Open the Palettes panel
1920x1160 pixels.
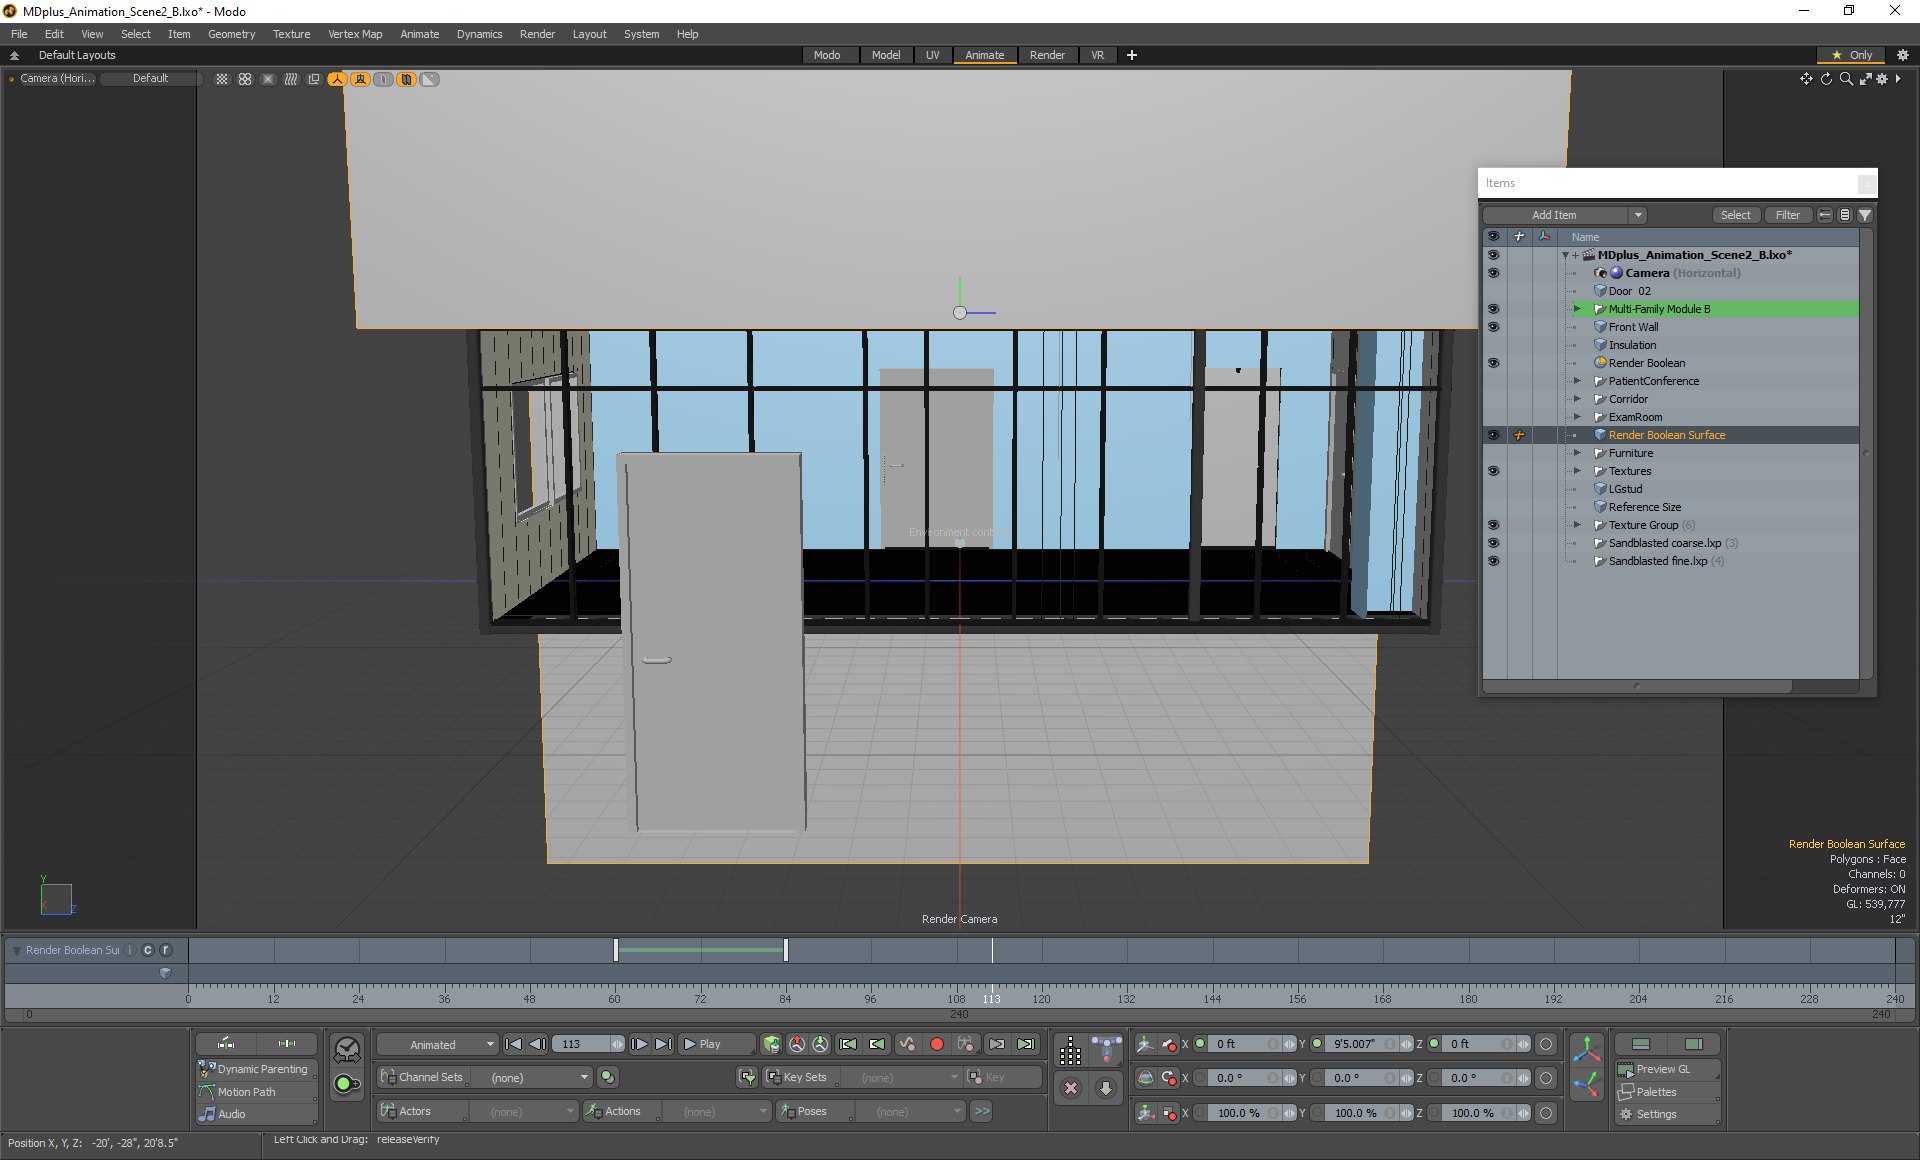pos(1656,1092)
